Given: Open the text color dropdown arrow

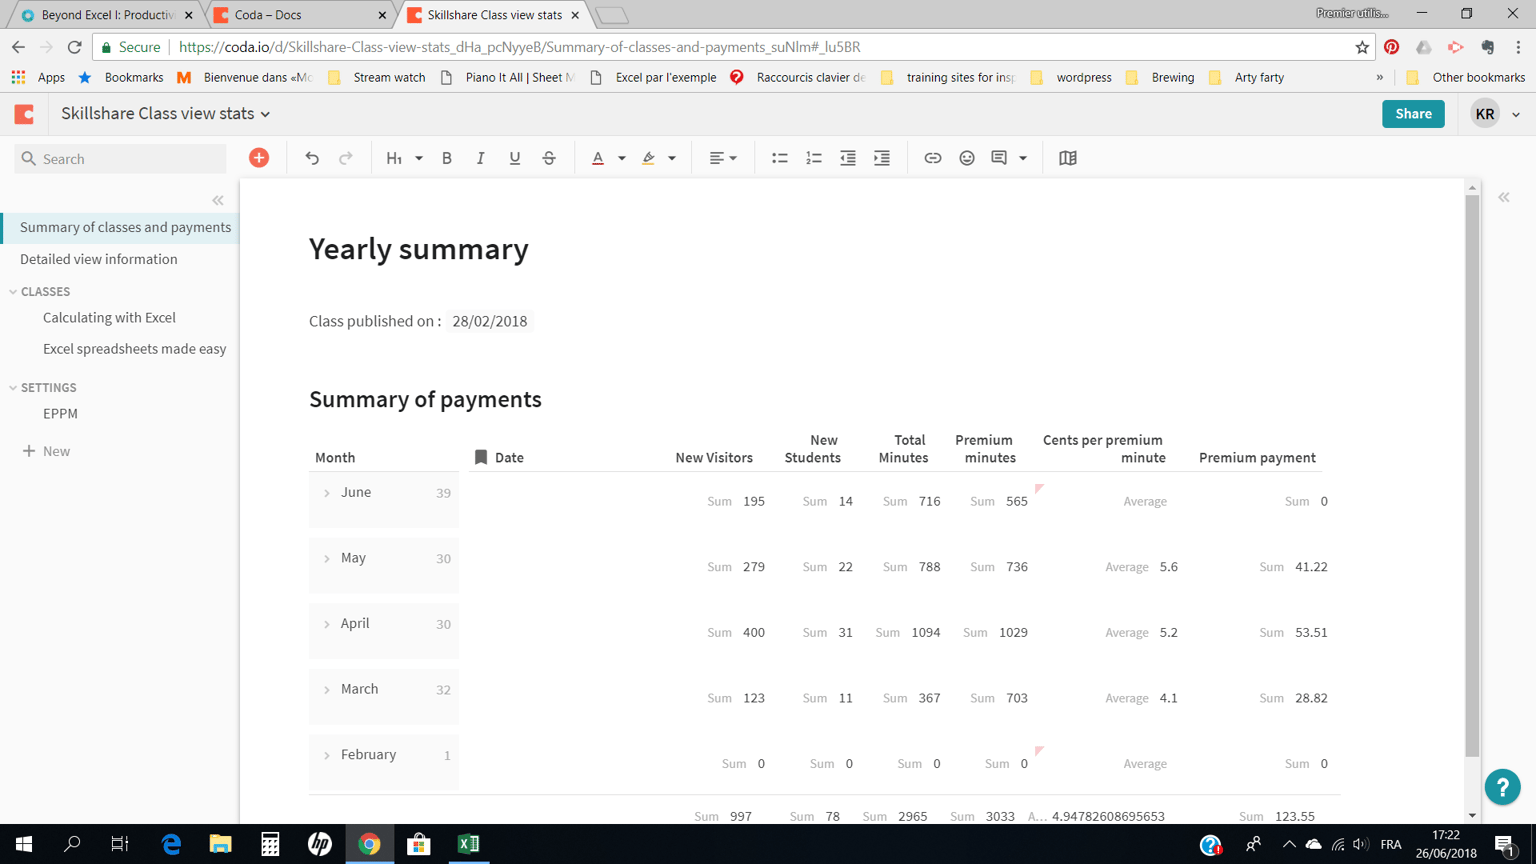Looking at the screenshot, I should (622, 158).
